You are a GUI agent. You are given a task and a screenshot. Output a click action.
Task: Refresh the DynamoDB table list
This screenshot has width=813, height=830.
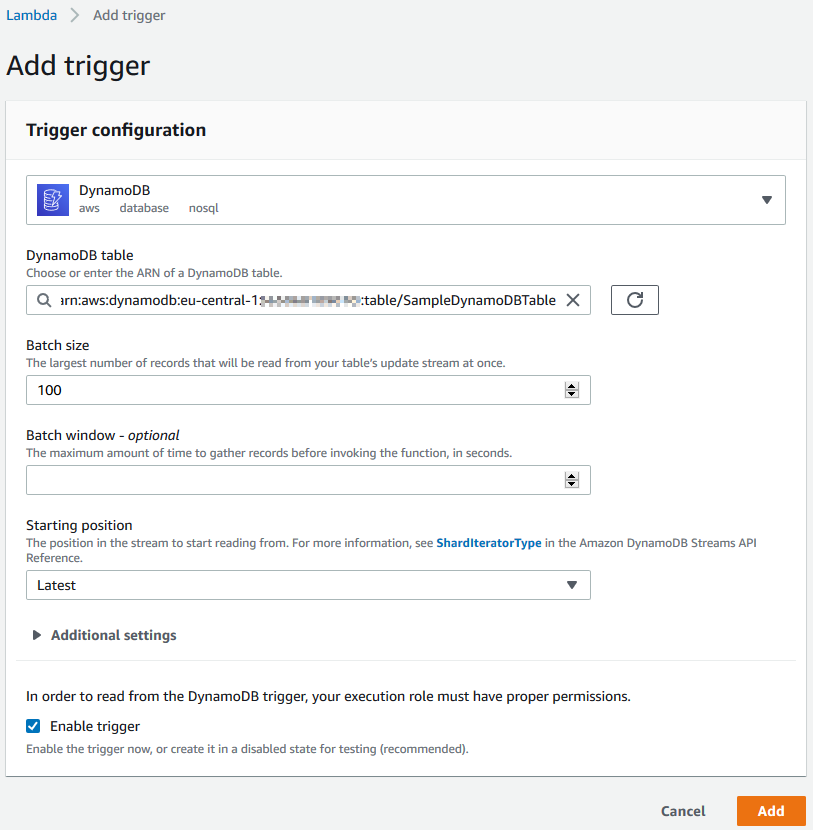tap(635, 300)
